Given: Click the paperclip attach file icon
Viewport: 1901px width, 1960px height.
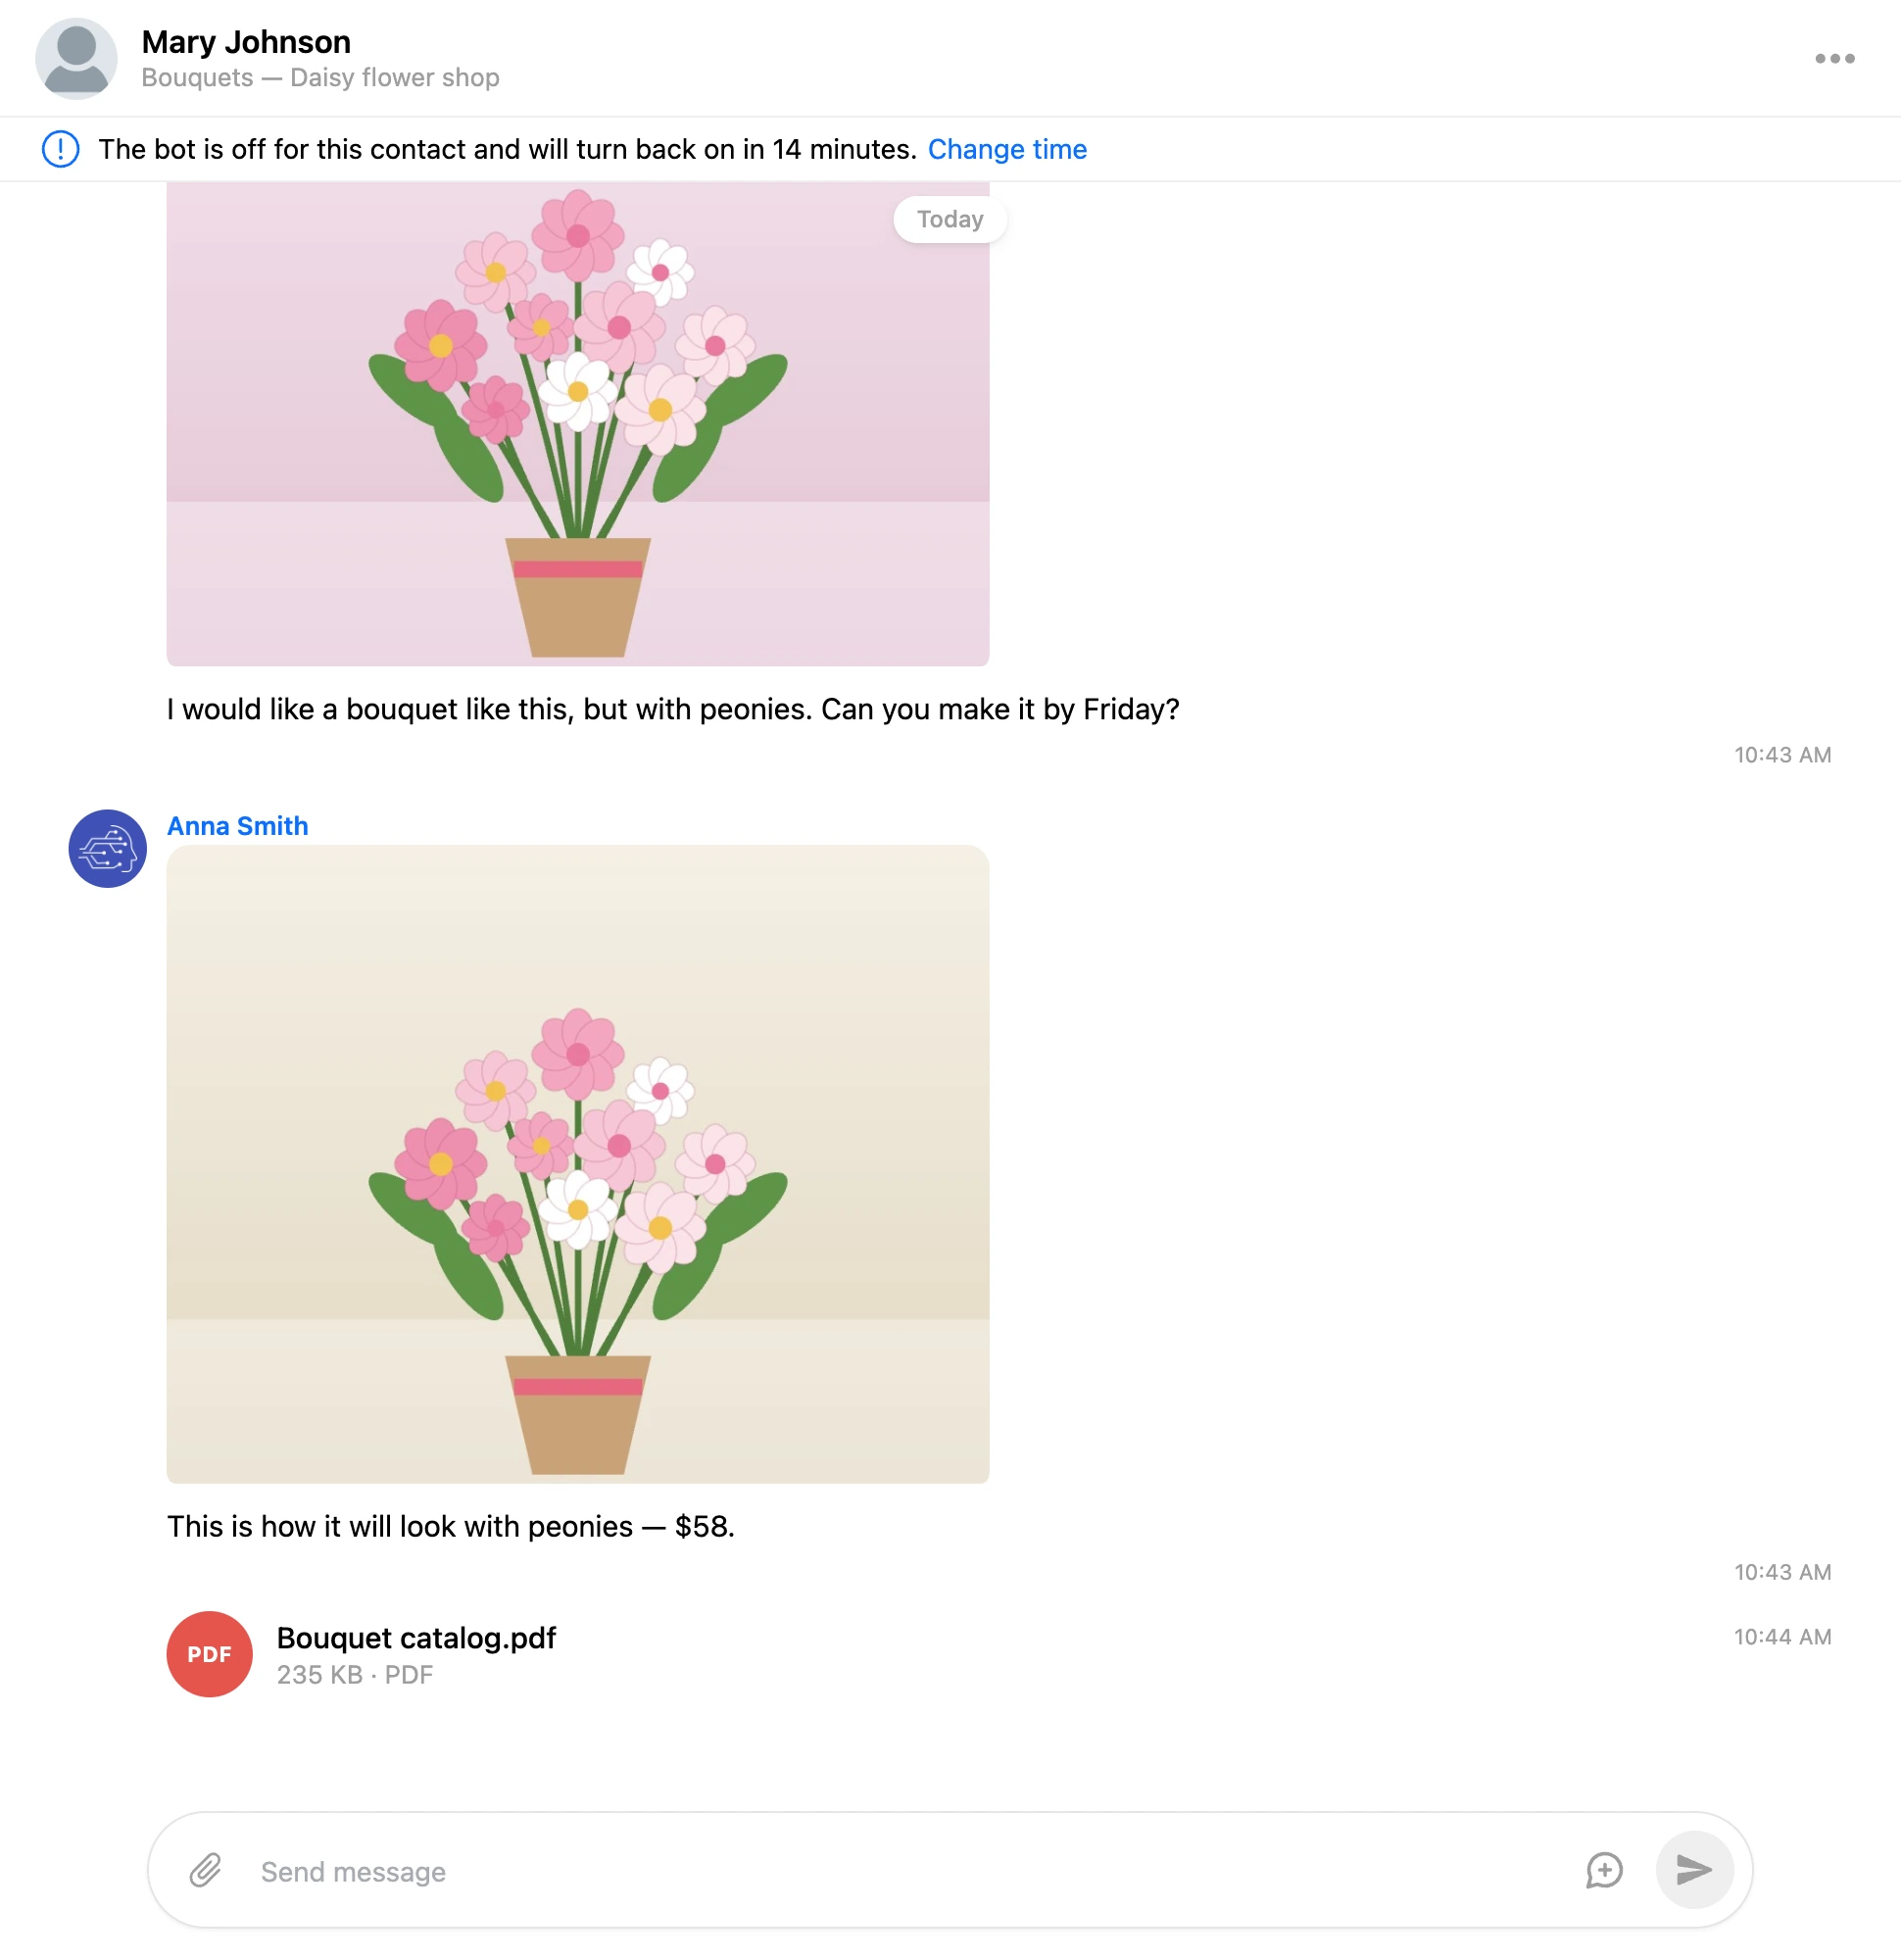Looking at the screenshot, I should pyautogui.click(x=206, y=1870).
